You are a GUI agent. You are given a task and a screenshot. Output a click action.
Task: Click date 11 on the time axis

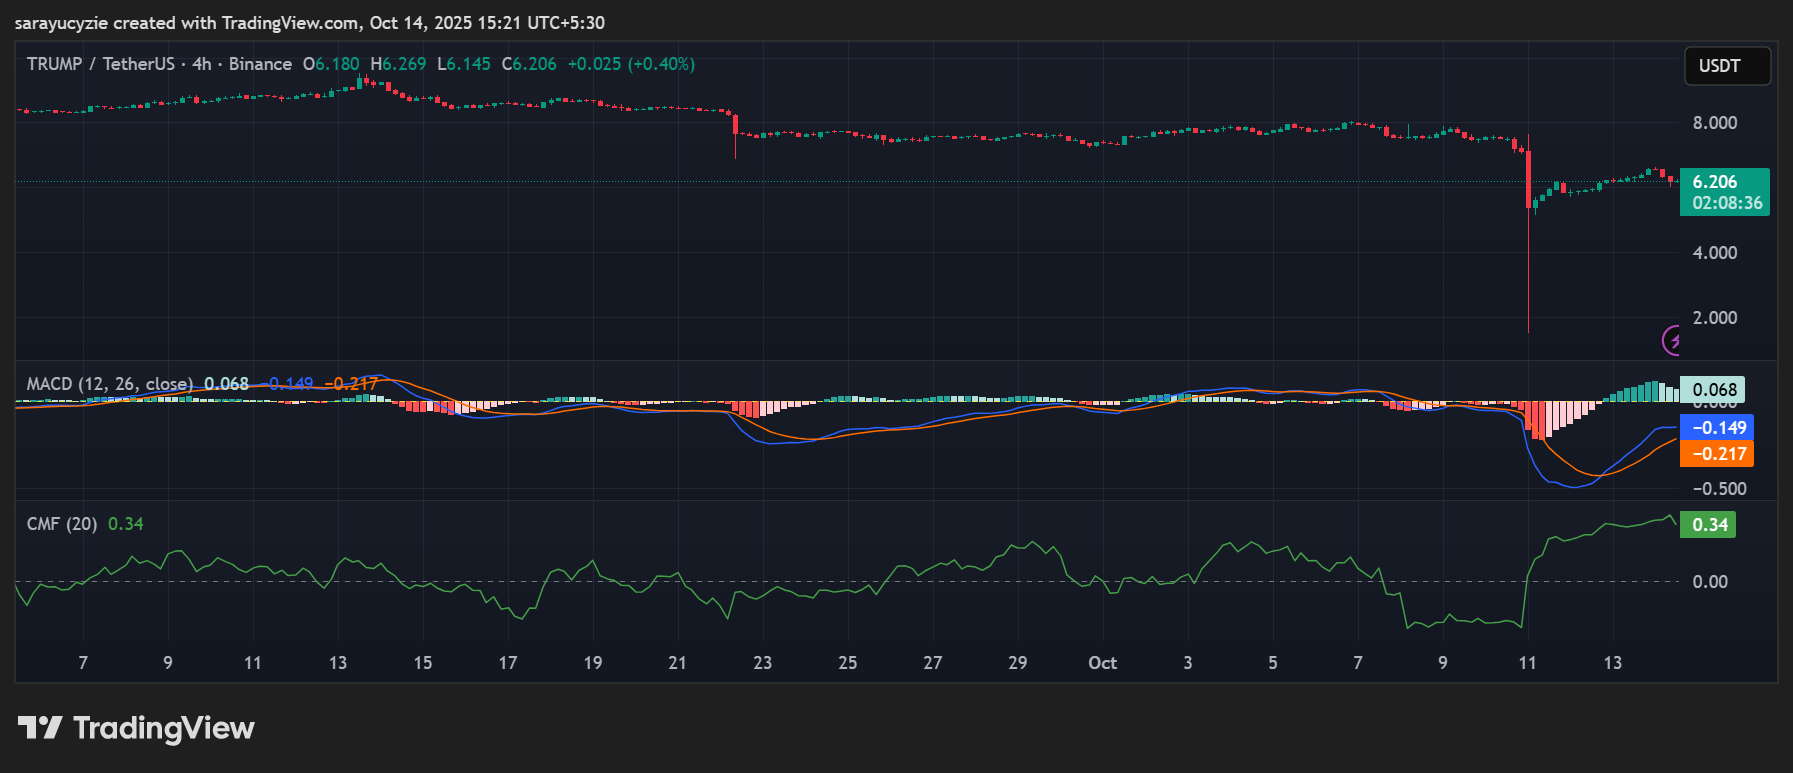pyautogui.click(x=1527, y=663)
